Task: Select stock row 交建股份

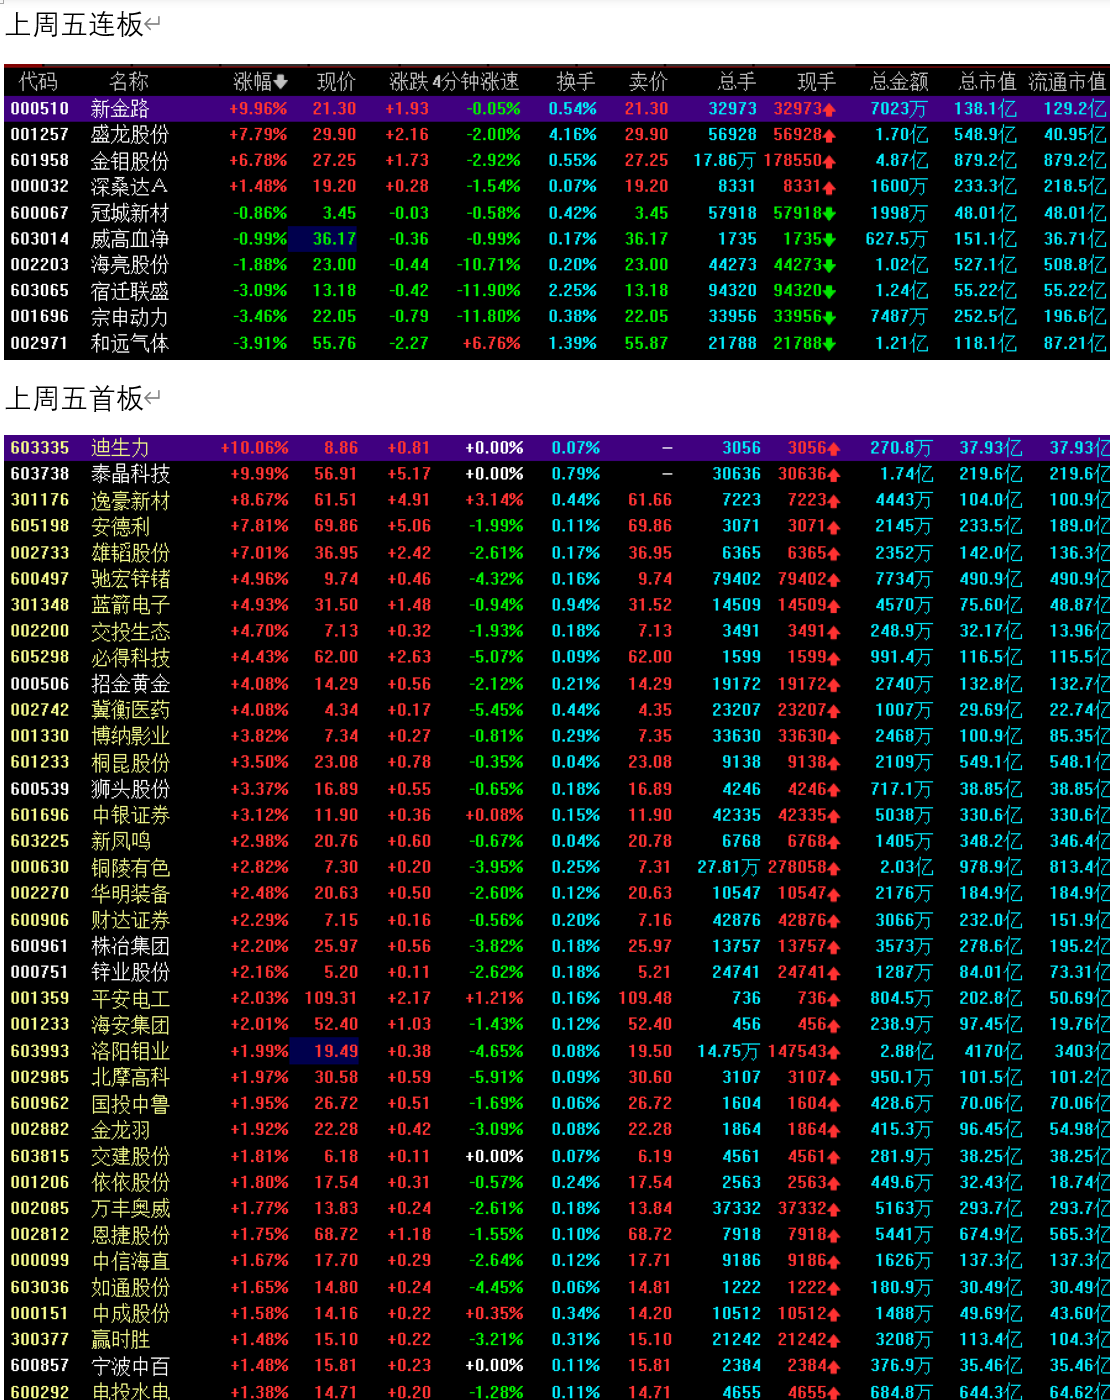Action: (x=557, y=1156)
